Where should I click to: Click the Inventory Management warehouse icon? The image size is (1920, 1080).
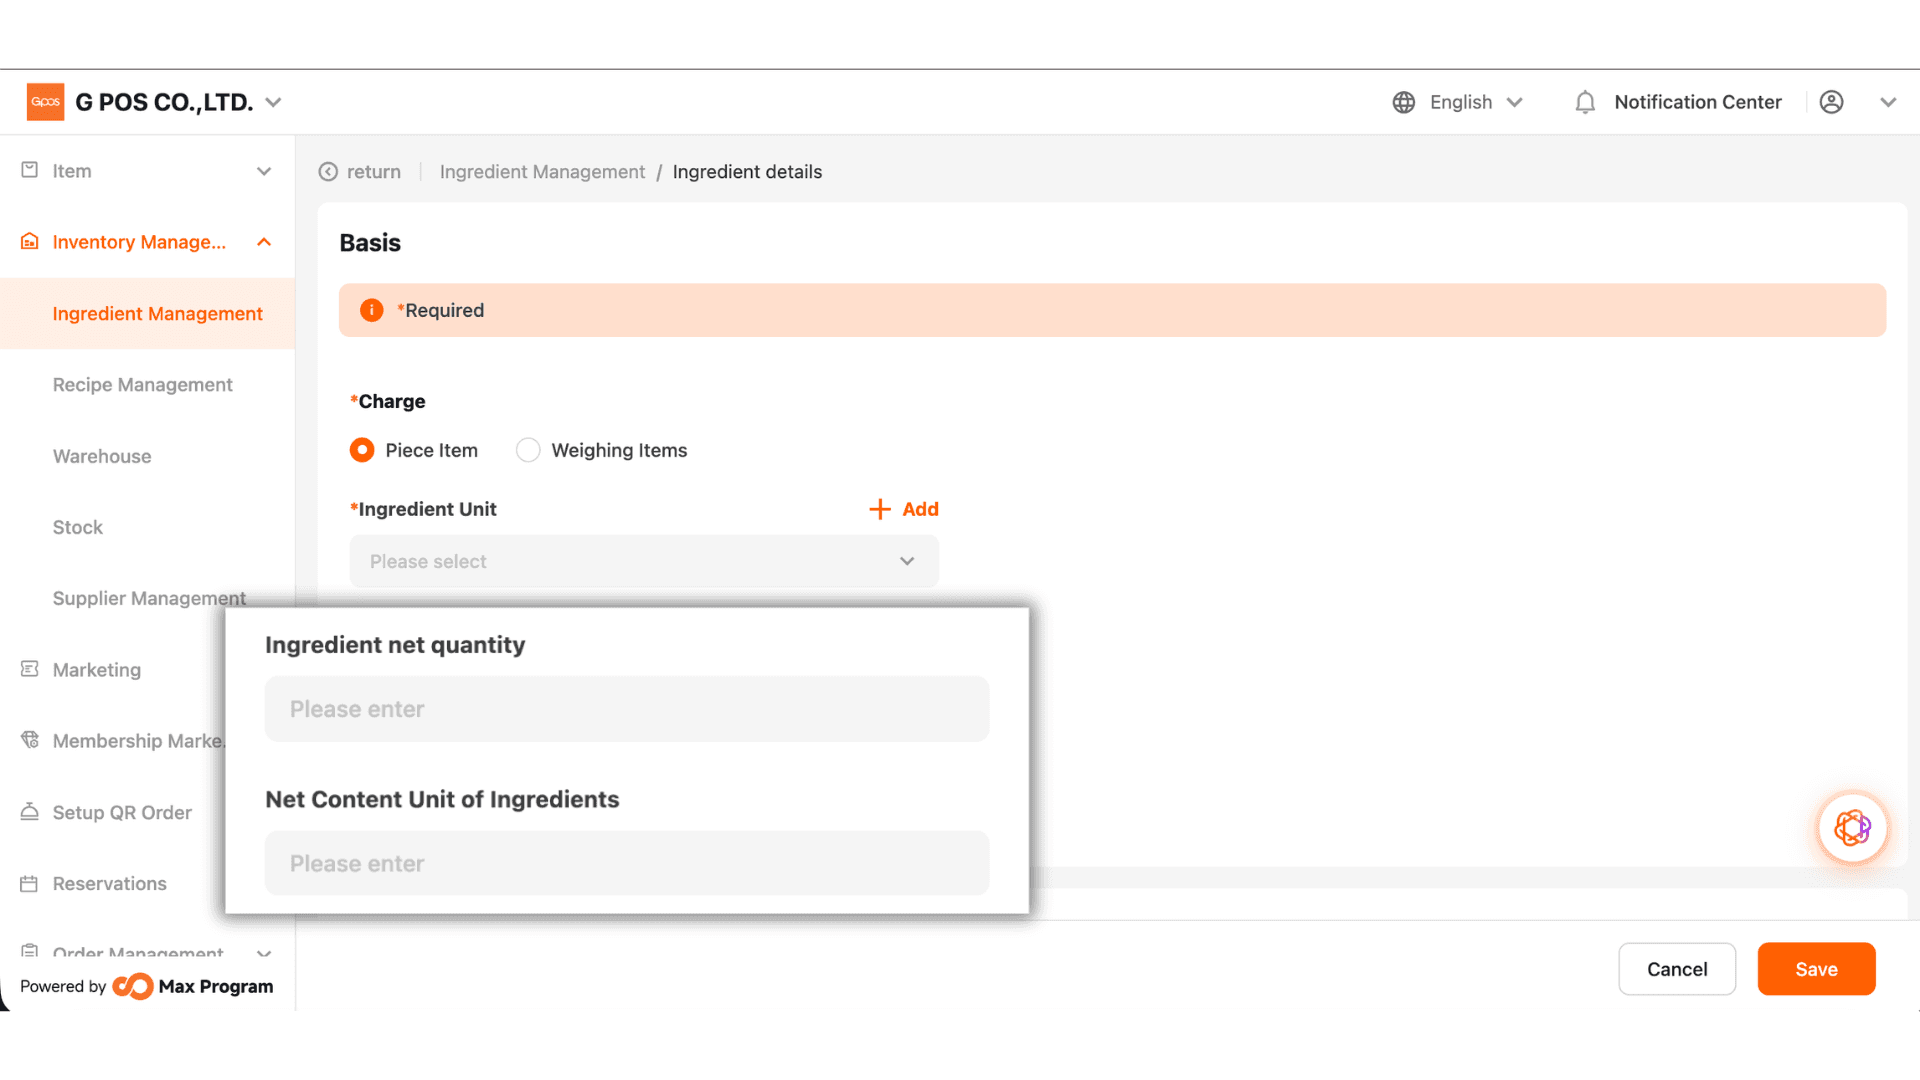click(30, 242)
